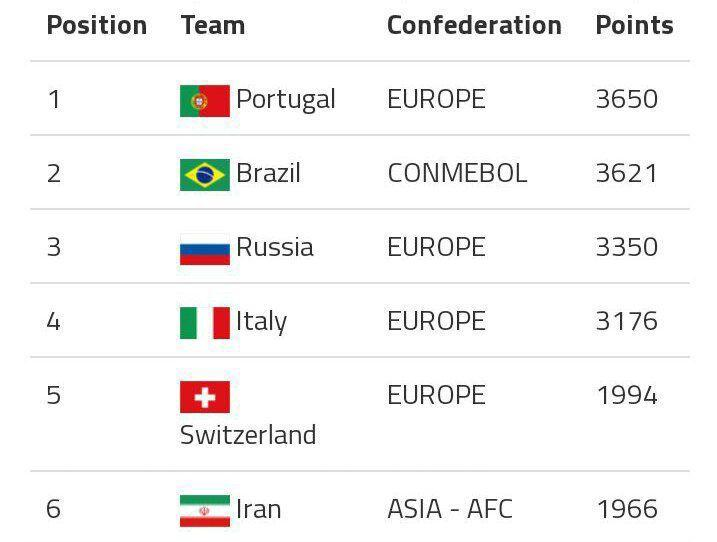Select the Team column header
Screen dimensions: 717x542
point(213,26)
